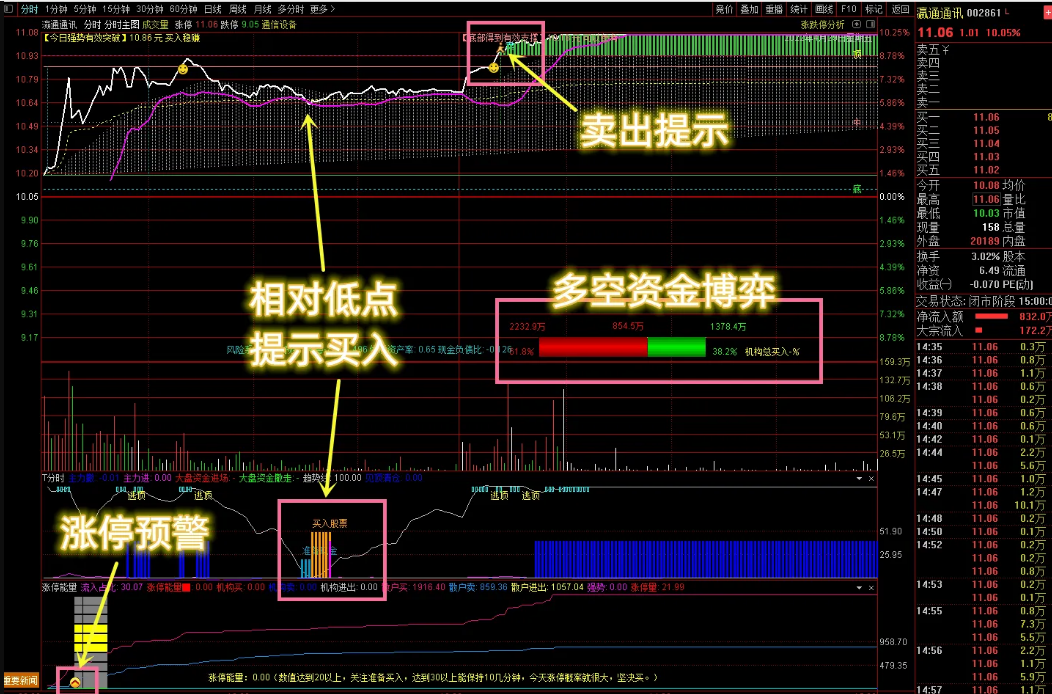This screenshot has width=1052, height=694.
Task: Switch to the 5分钟 chart tab
Action: point(85,9)
